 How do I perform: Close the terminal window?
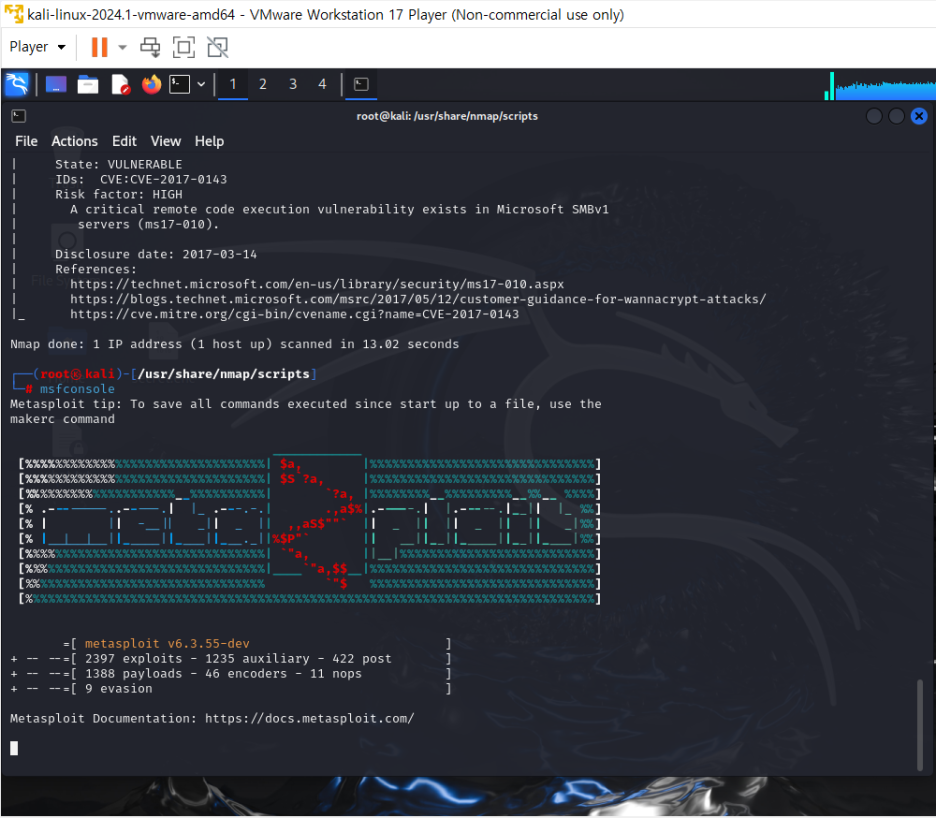(x=919, y=116)
